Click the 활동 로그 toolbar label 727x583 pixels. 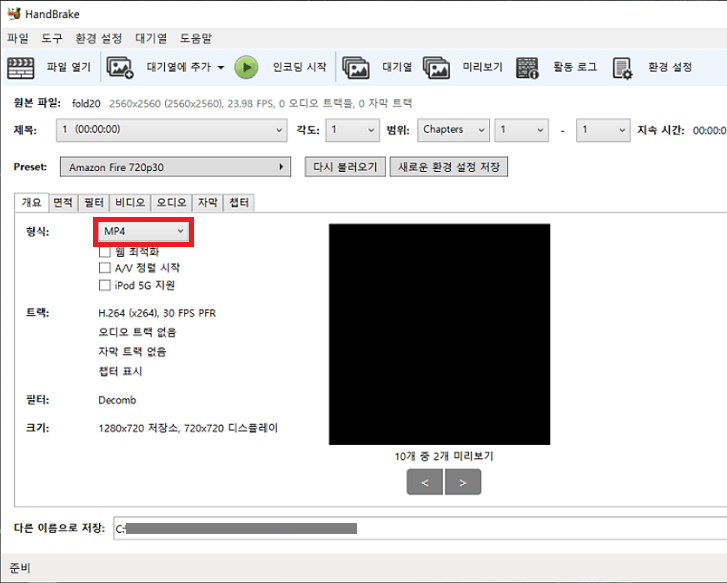coord(575,67)
